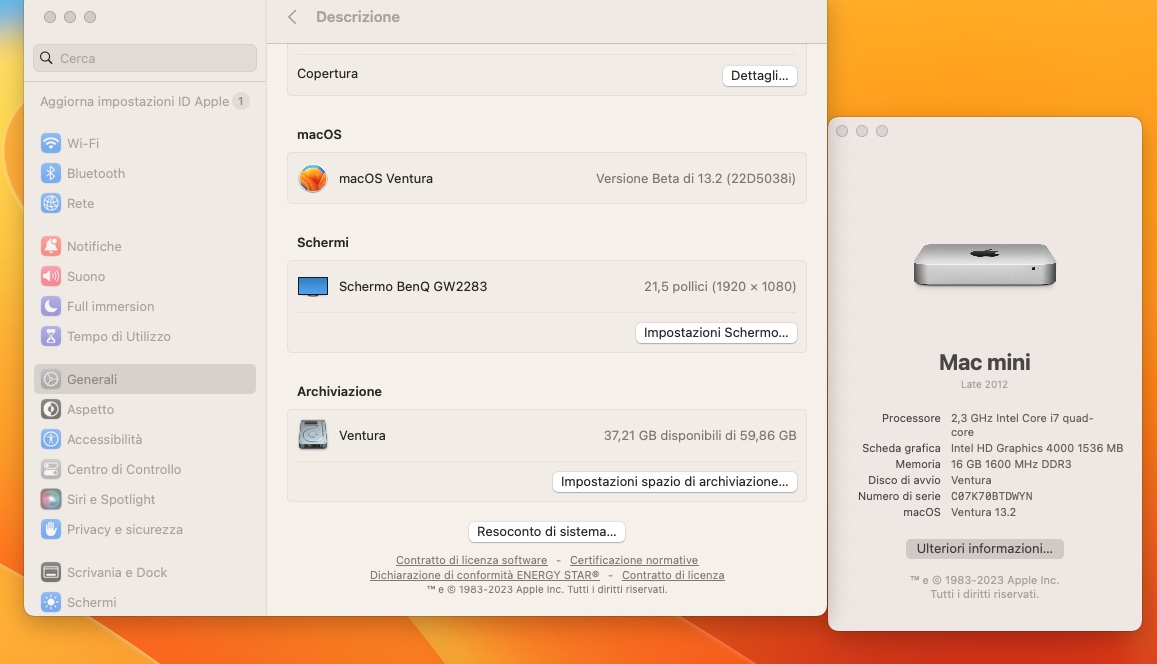This screenshot has height=664, width=1157.
Task: Select Generali label in the sidebar
Action: [x=92, y=379]
